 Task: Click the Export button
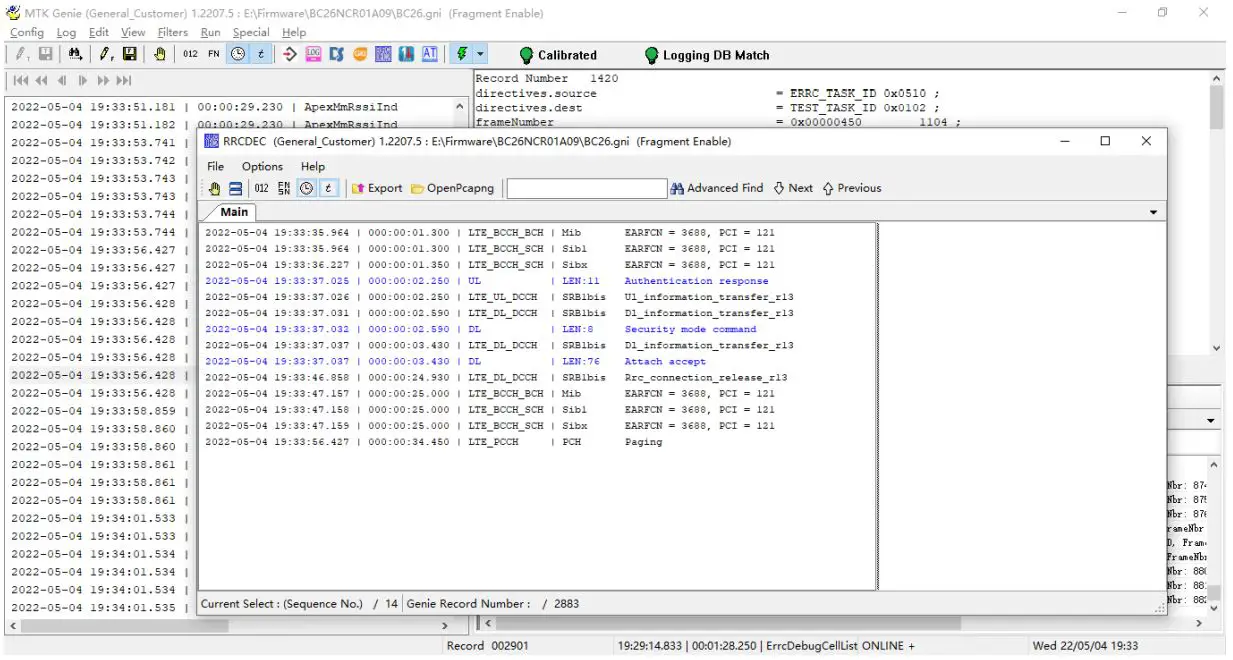pos(377,188)
